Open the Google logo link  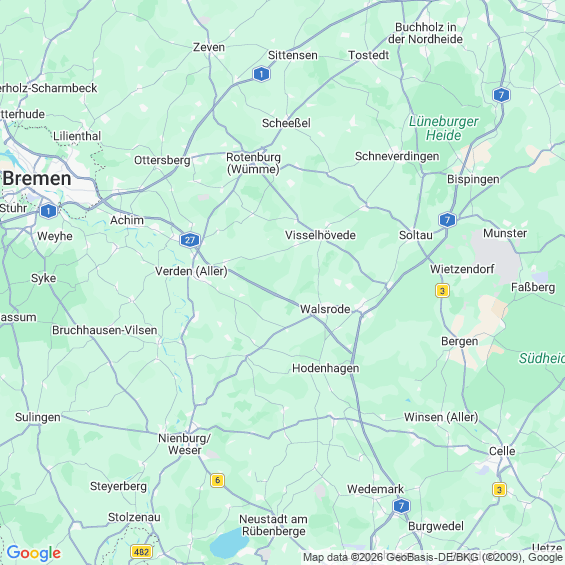click(34, 553)
